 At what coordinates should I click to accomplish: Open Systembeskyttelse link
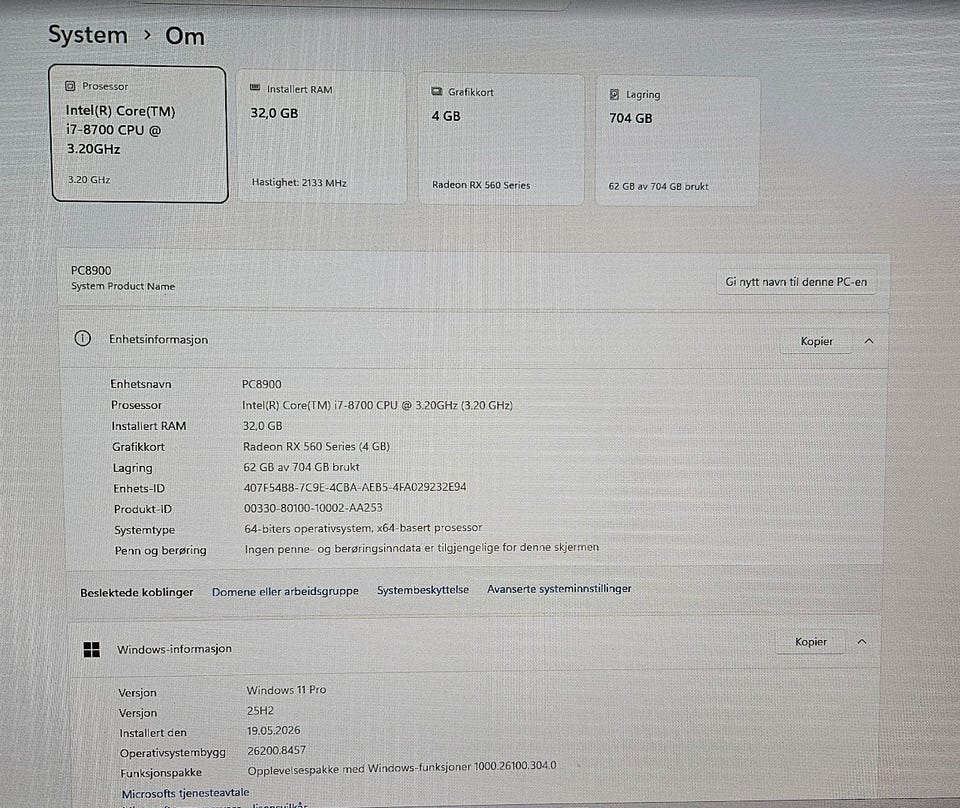(x=423, y=589)
